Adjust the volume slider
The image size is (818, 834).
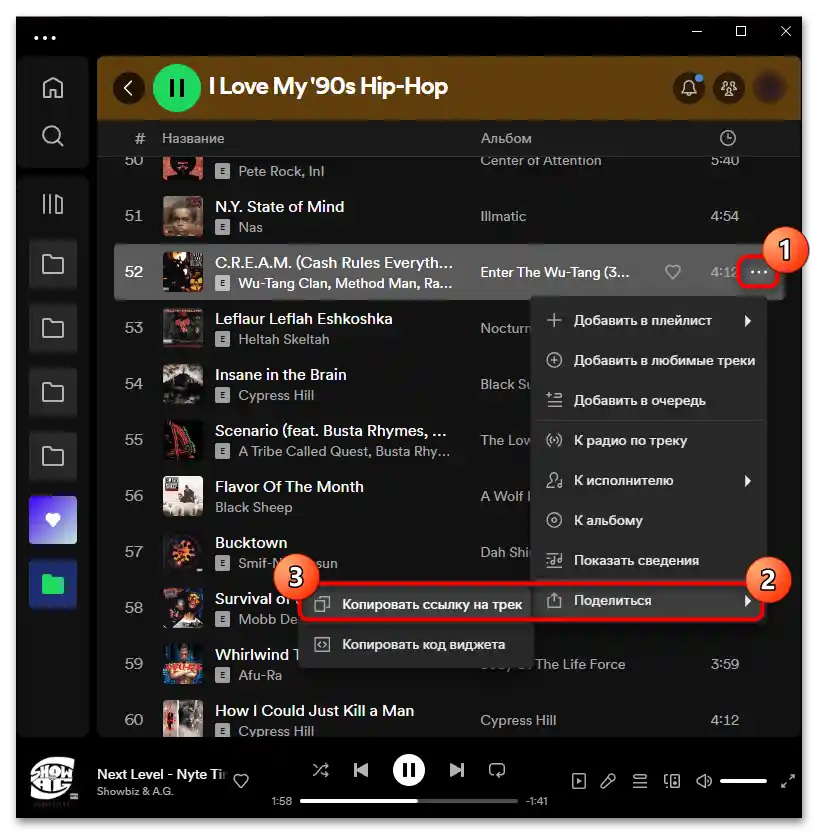tap(743, 781)
